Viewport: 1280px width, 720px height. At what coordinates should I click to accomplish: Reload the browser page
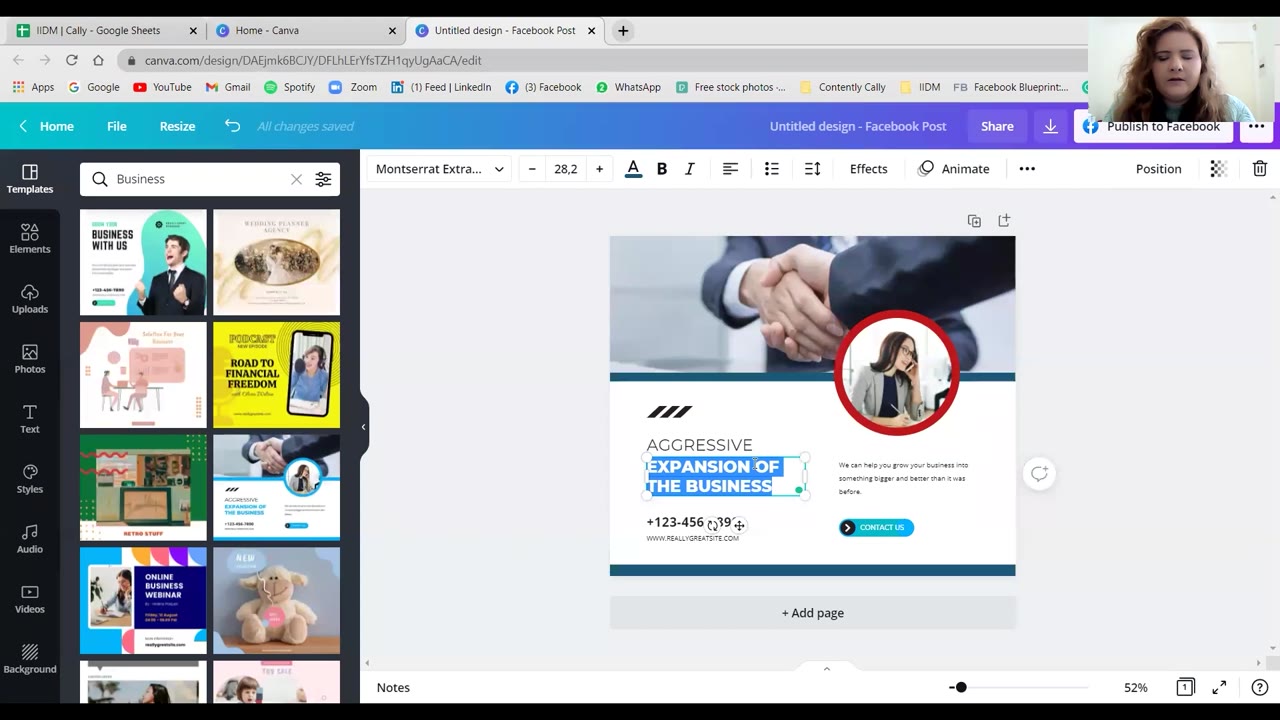(71, 60)
